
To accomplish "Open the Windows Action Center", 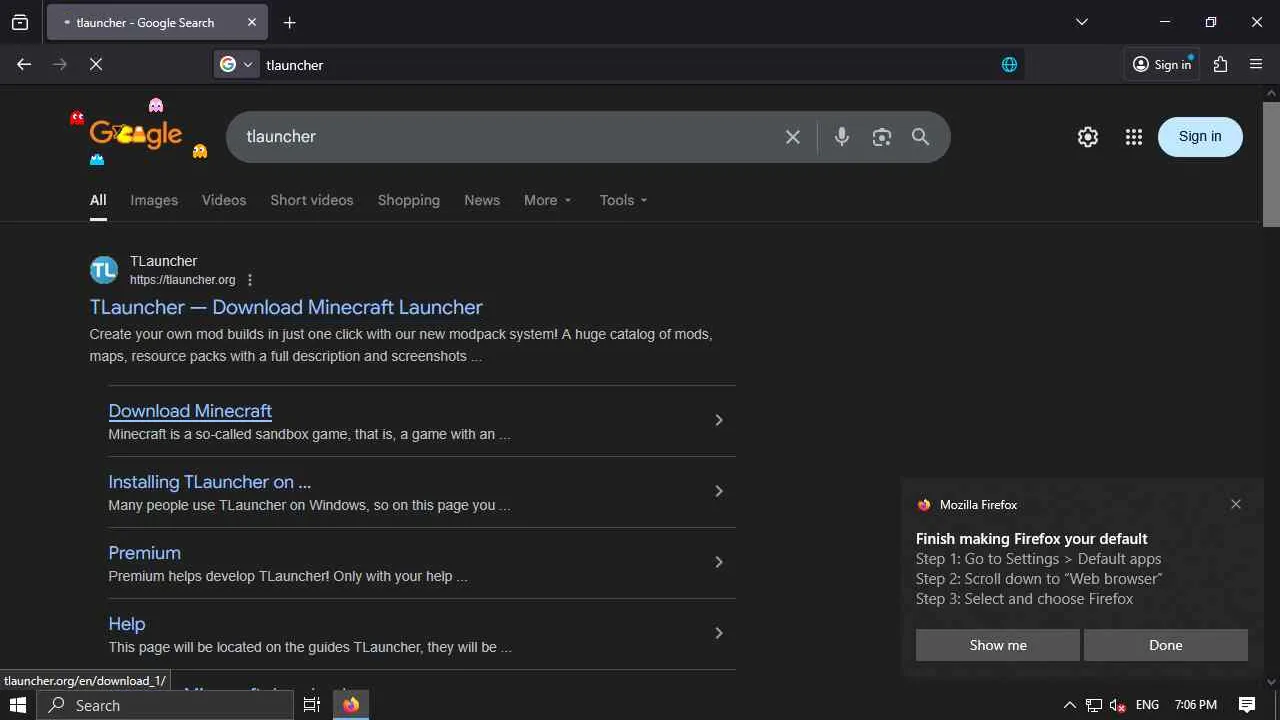I will coord(1247,705).
